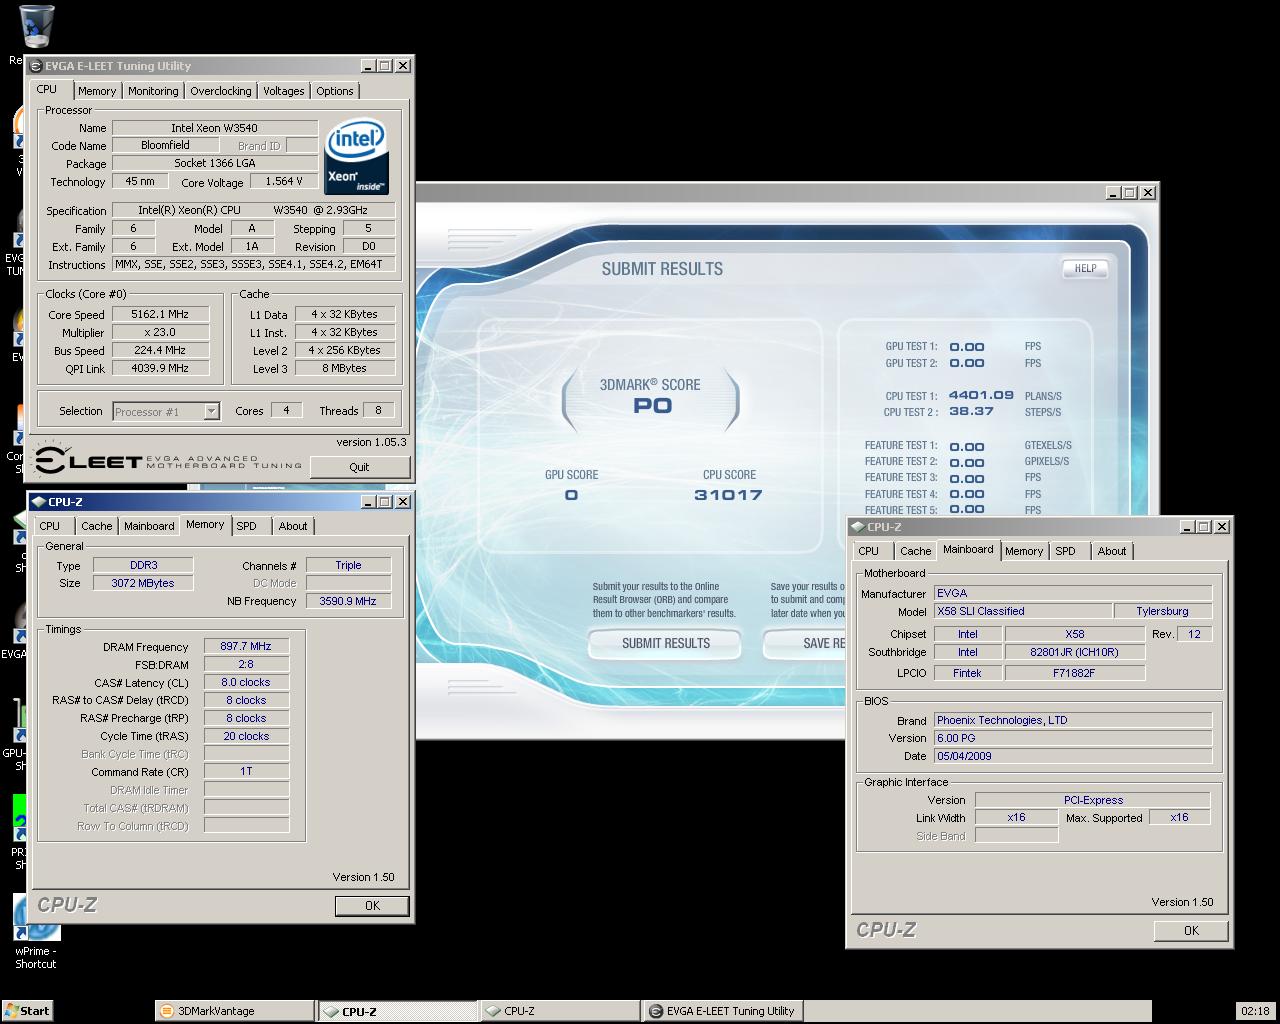Image resolution: width=1280 pixels, height=1024 pixels.
Task: Open the Recycle Bin desktop icon
Action: (x=37, y=27)
